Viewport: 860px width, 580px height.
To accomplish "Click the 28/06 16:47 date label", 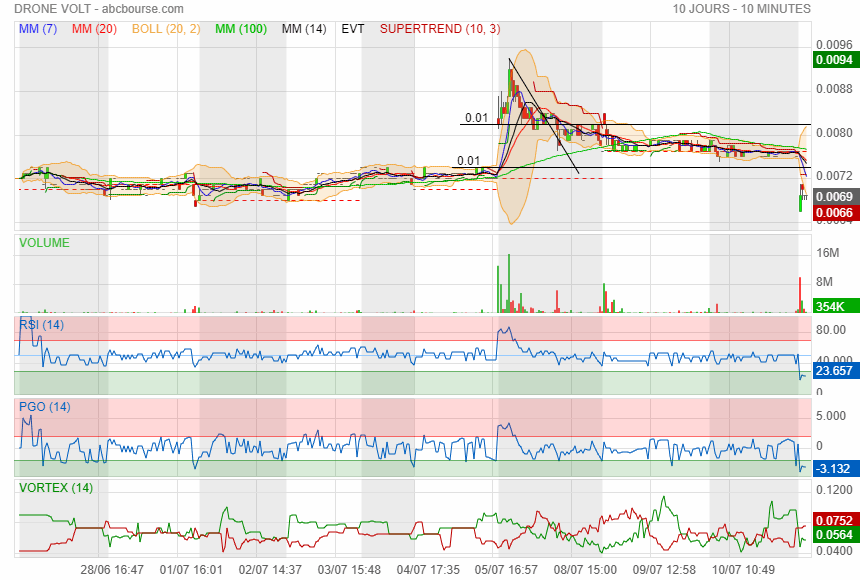I will pos(112,570).
